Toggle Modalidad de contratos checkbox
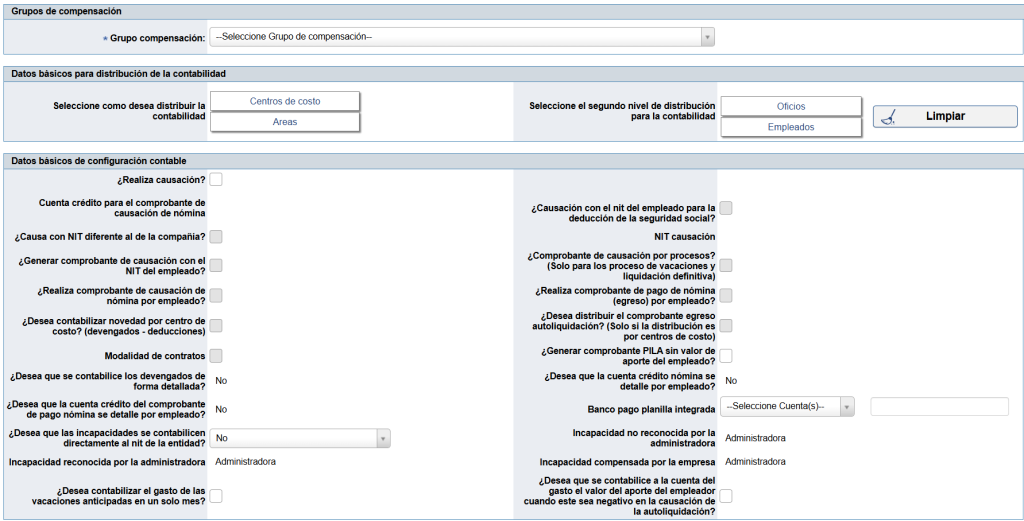Image resolution: width=1024 pixels, height=521 pixels. pos(216,356)
